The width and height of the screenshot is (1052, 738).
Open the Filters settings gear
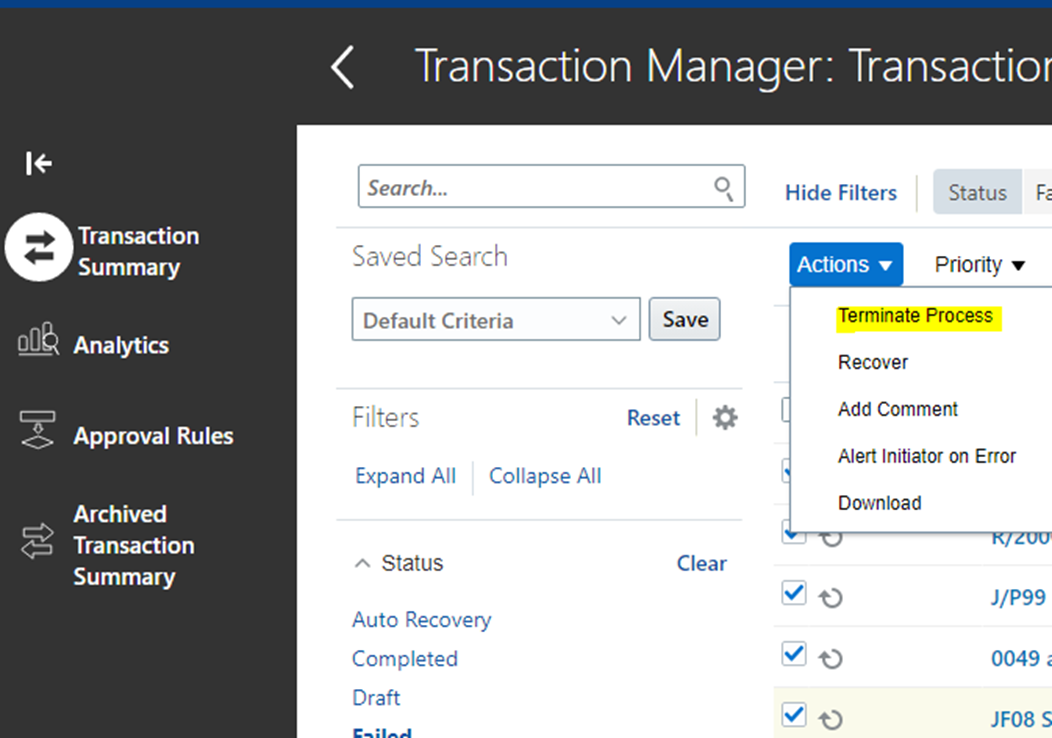(x=724, y=418)
